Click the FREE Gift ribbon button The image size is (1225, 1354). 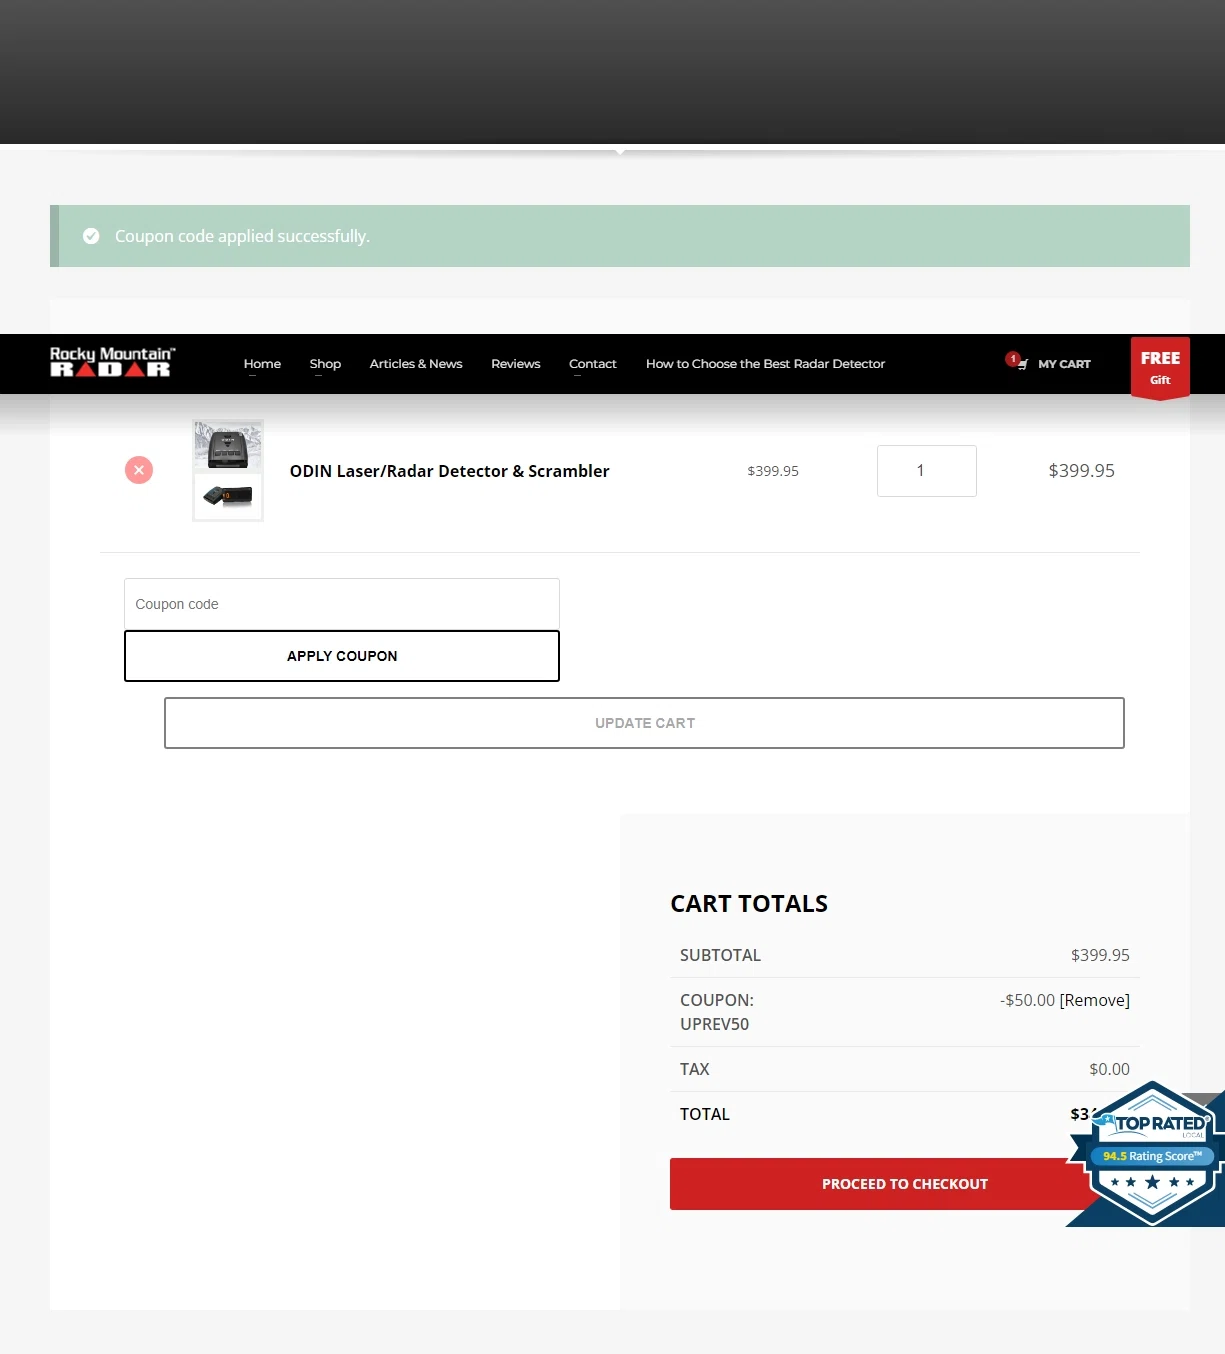coord(1160,368)
